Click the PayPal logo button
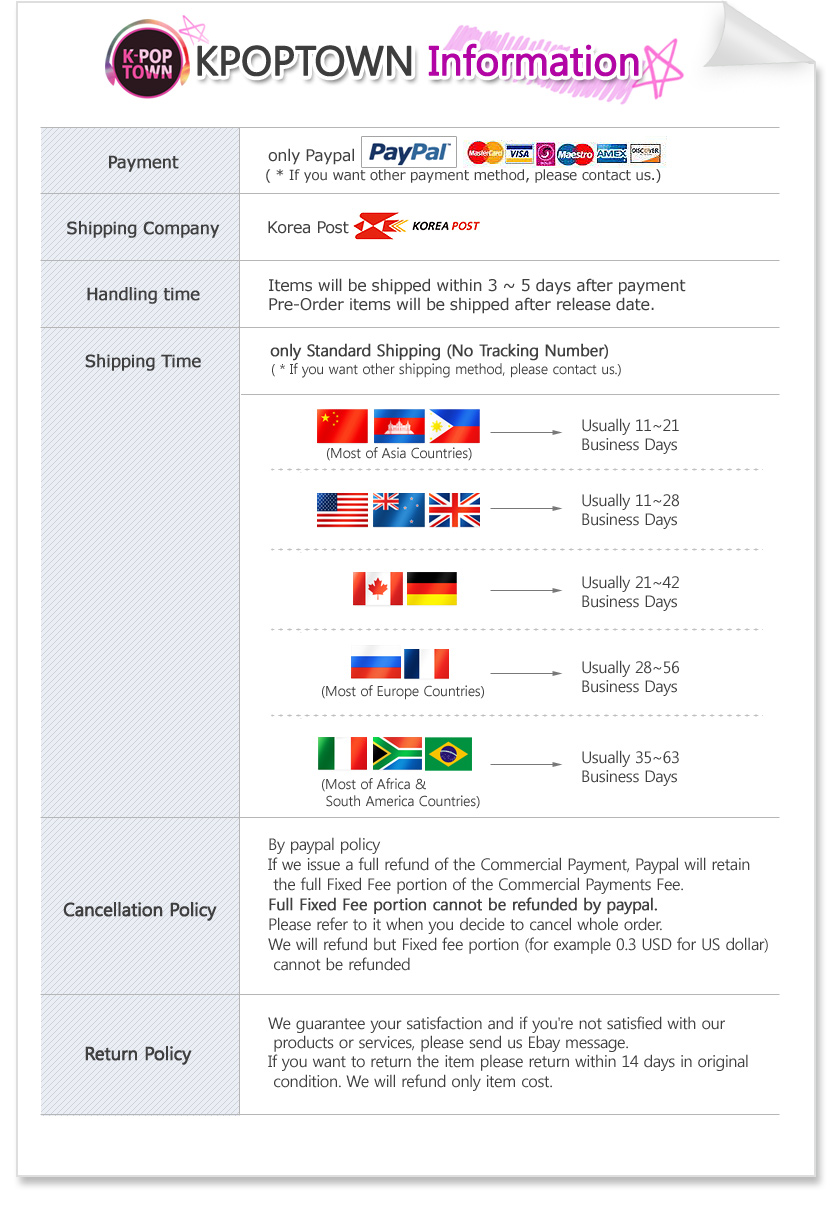The image size is (830, 1205). pyautogui.click(x=408, y=153)
